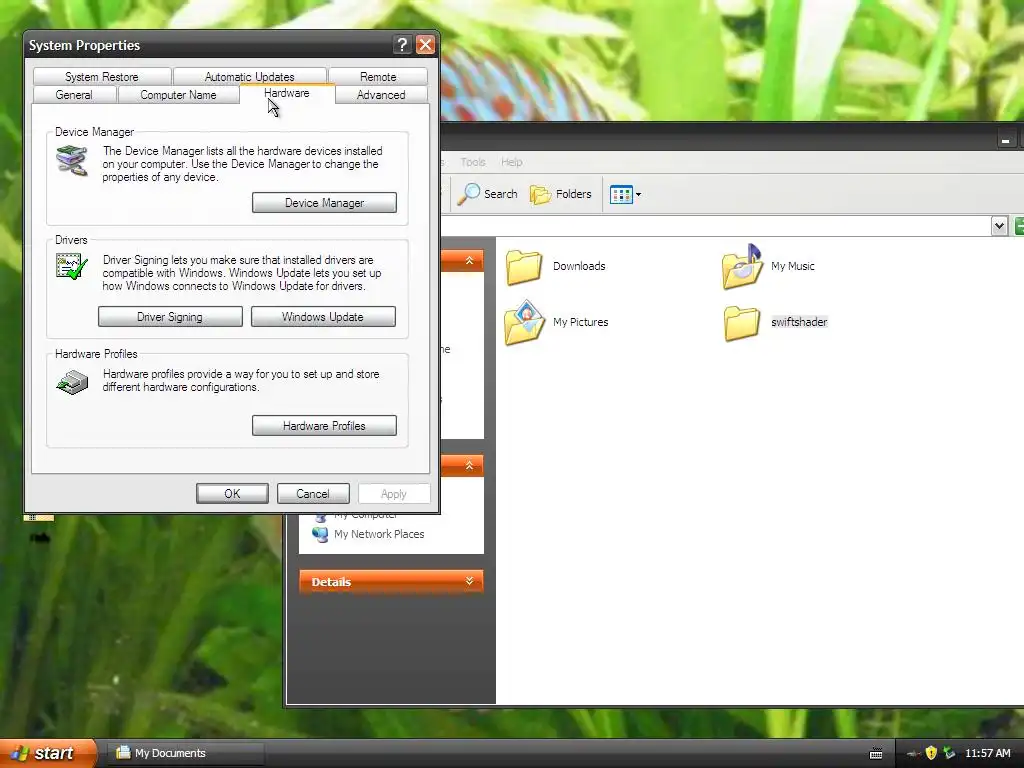Click the My Network Places icon
Screen dimensions: 1024x768
pos(320,534)
